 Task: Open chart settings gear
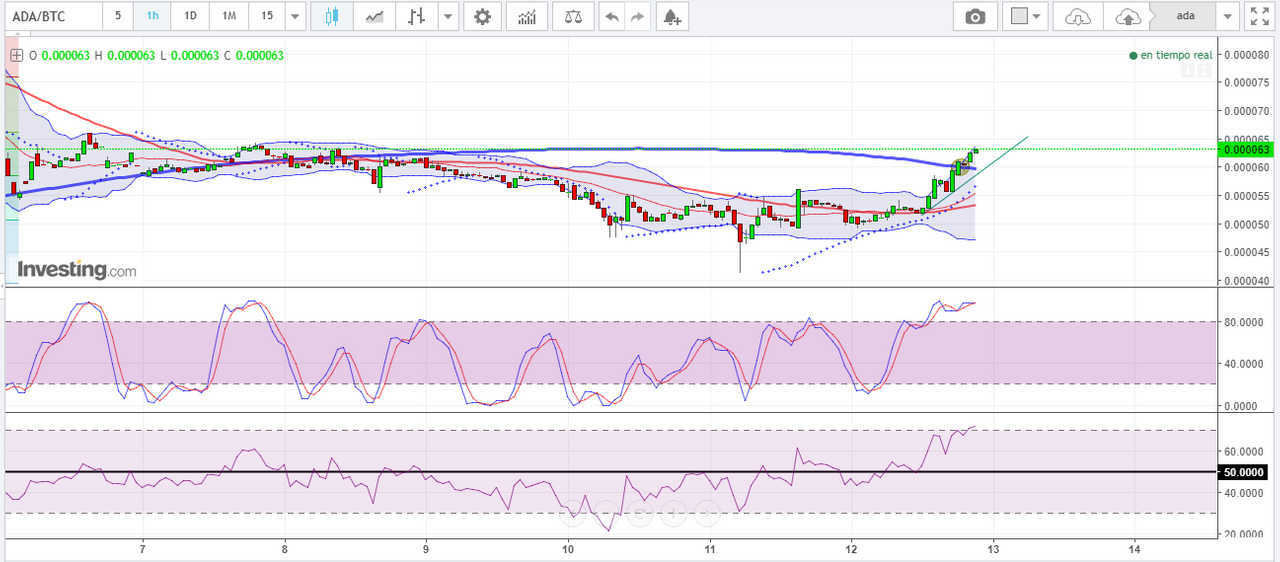[483, 16]
